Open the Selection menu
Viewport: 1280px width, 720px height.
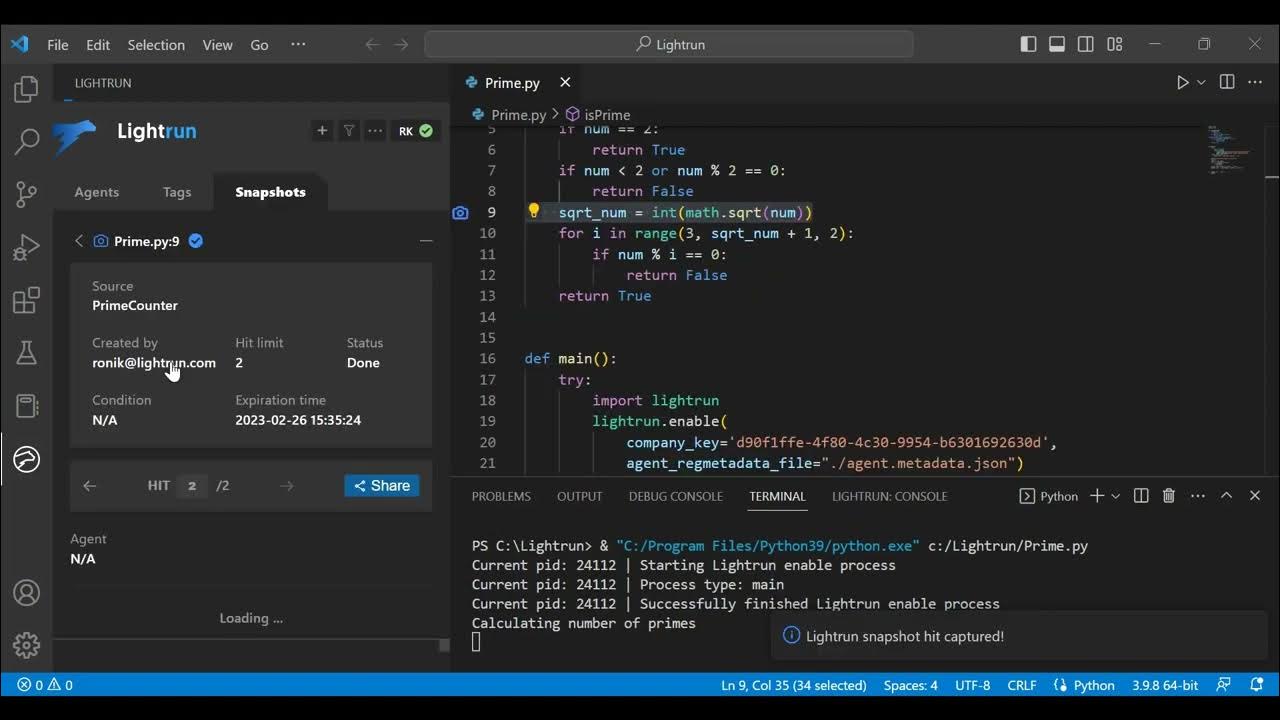pos(156,45)
